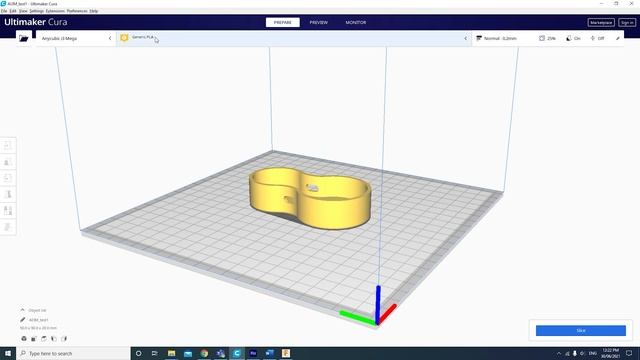Switch to left side view camera icon
The image size is (640, 360).
(x=53, y=338)
